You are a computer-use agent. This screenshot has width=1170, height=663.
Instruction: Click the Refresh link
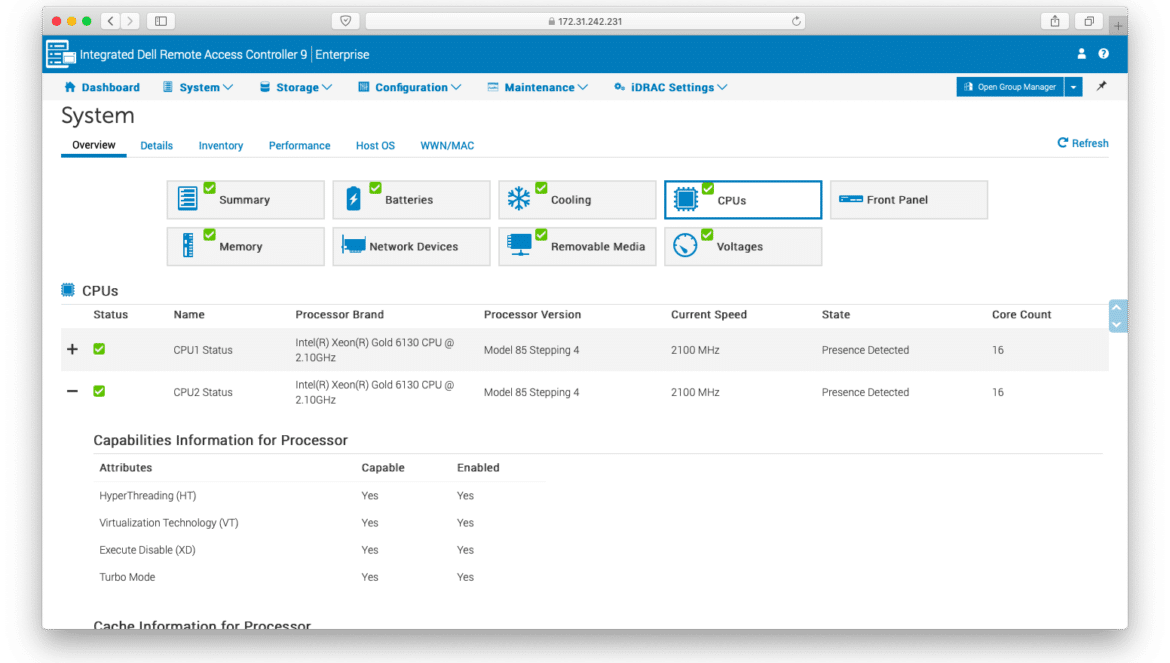pyautogui.click(x=1083, y=143)
